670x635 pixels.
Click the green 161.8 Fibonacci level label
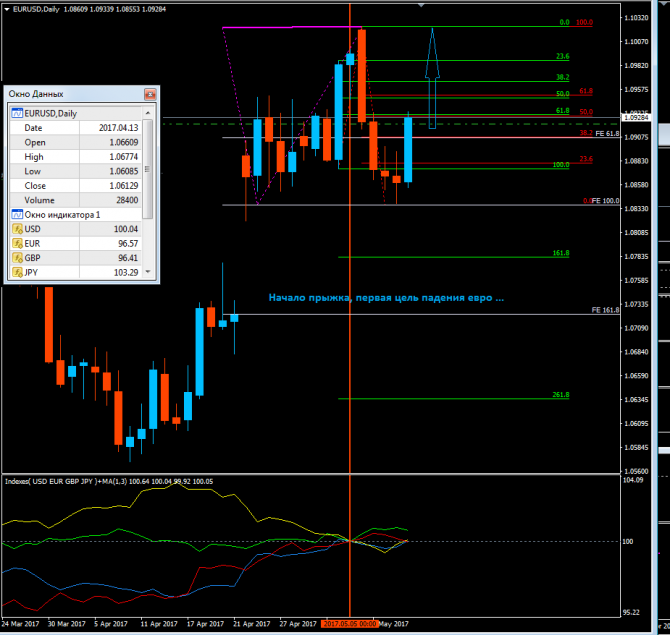point(561,253)
